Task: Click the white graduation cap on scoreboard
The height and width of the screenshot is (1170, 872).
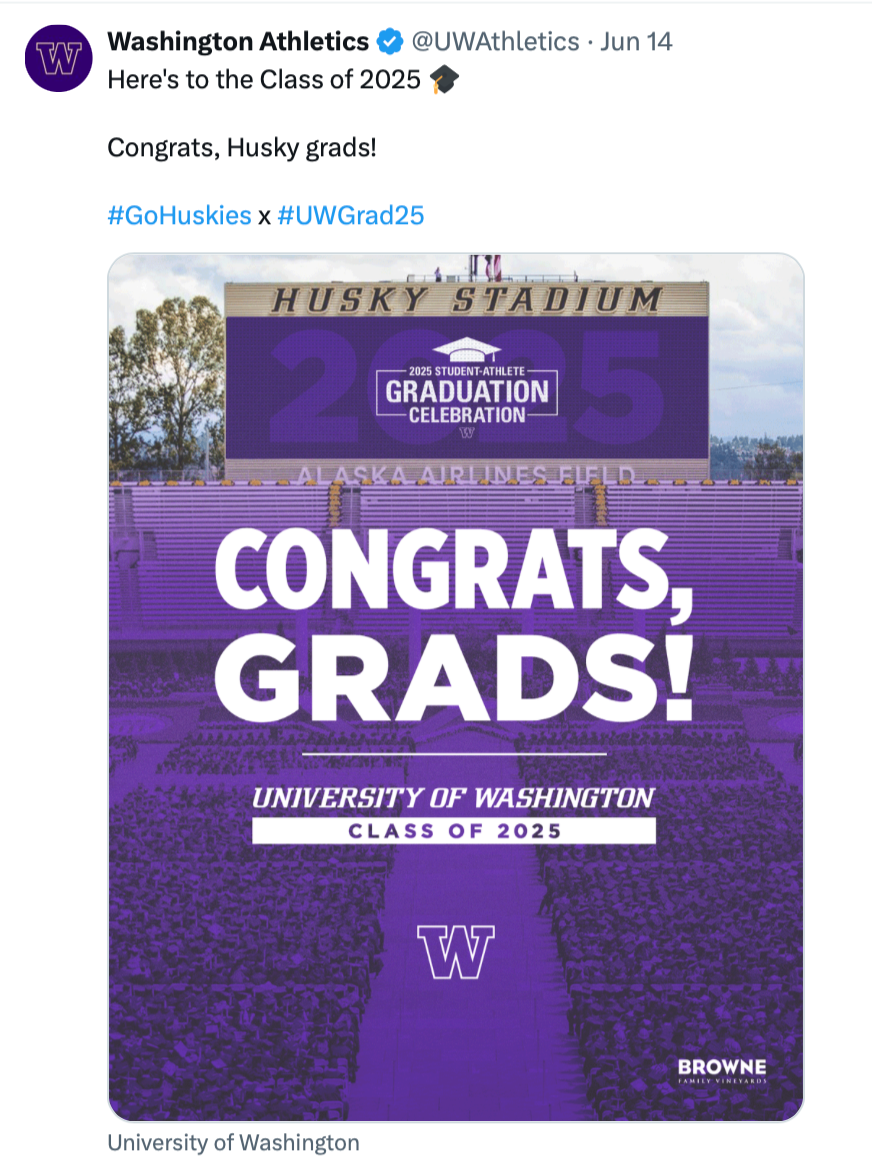Action: 467,349
